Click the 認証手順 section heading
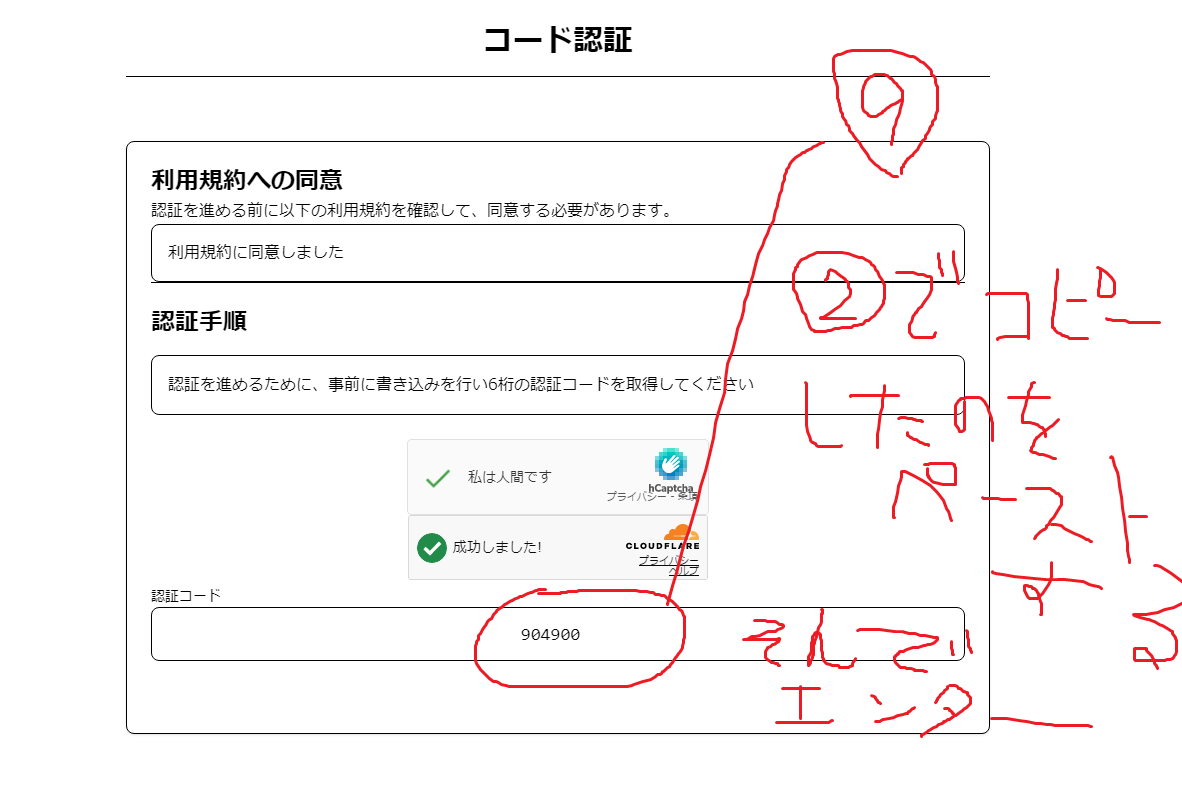The height and width of the screenshot is (803, 1182). point(199,321)
